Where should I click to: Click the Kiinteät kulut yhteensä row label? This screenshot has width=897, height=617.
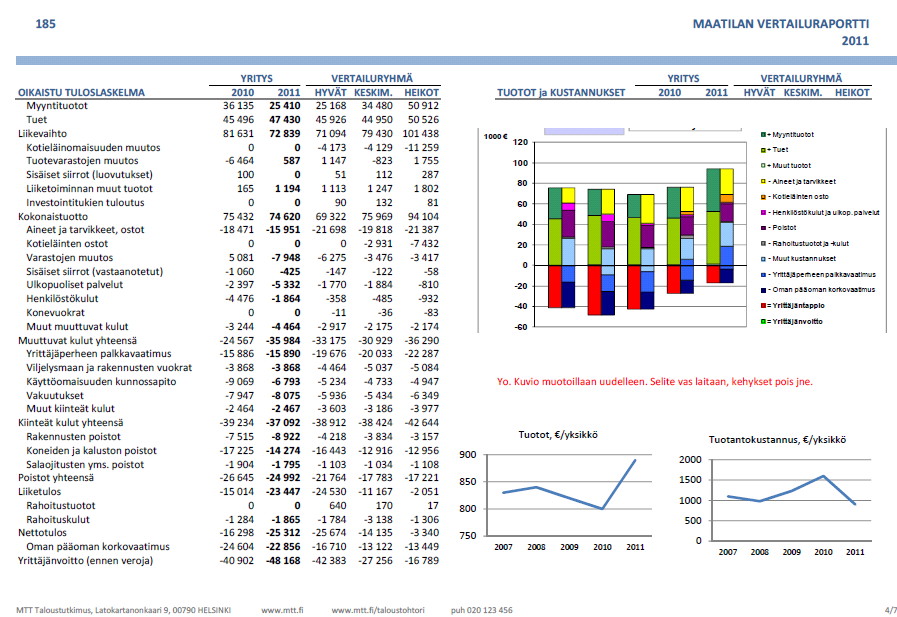70,423
